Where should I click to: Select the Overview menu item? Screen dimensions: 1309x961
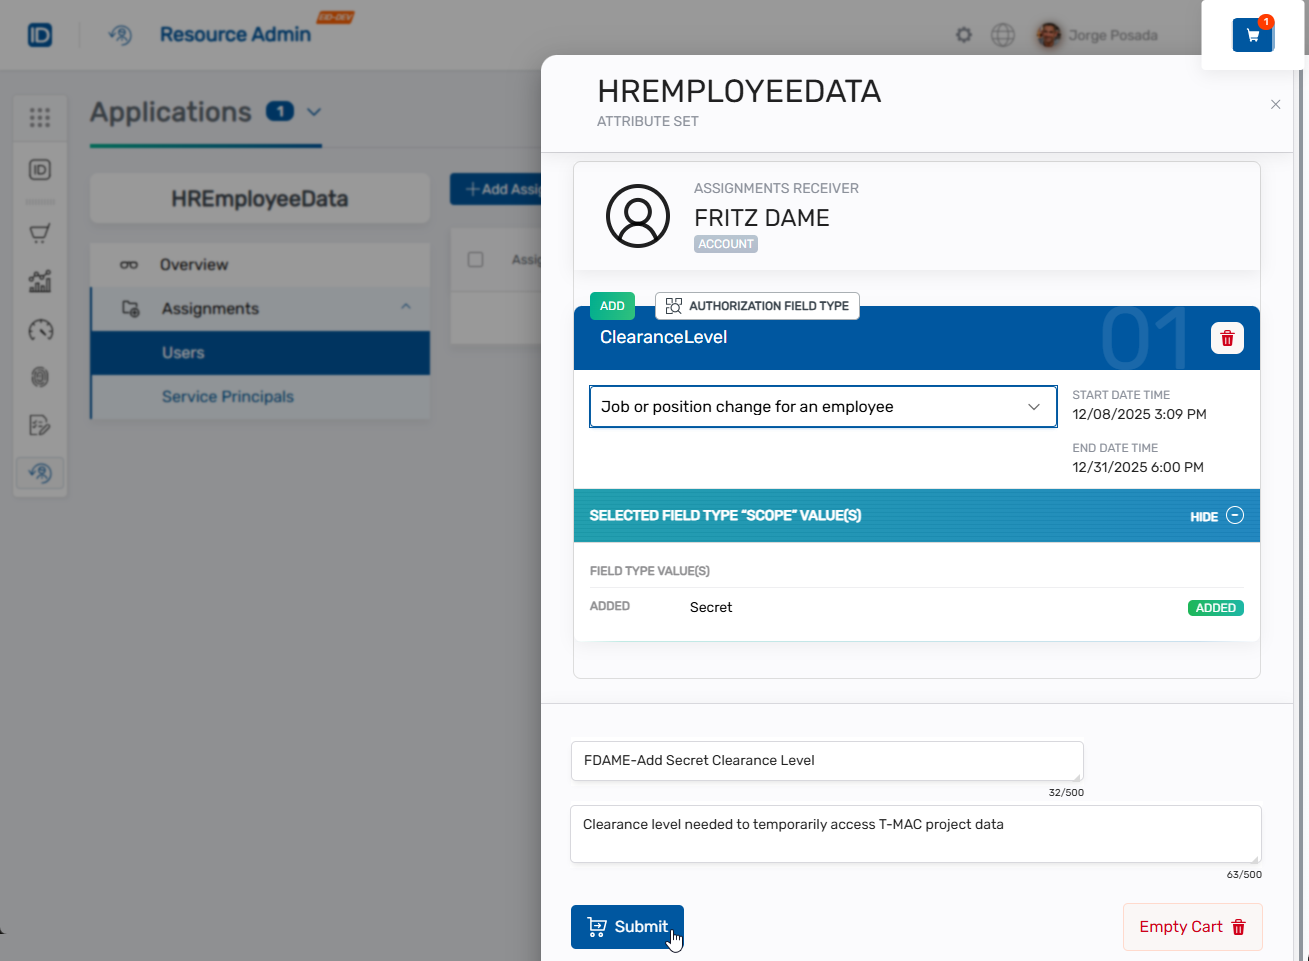coord(194,265)
